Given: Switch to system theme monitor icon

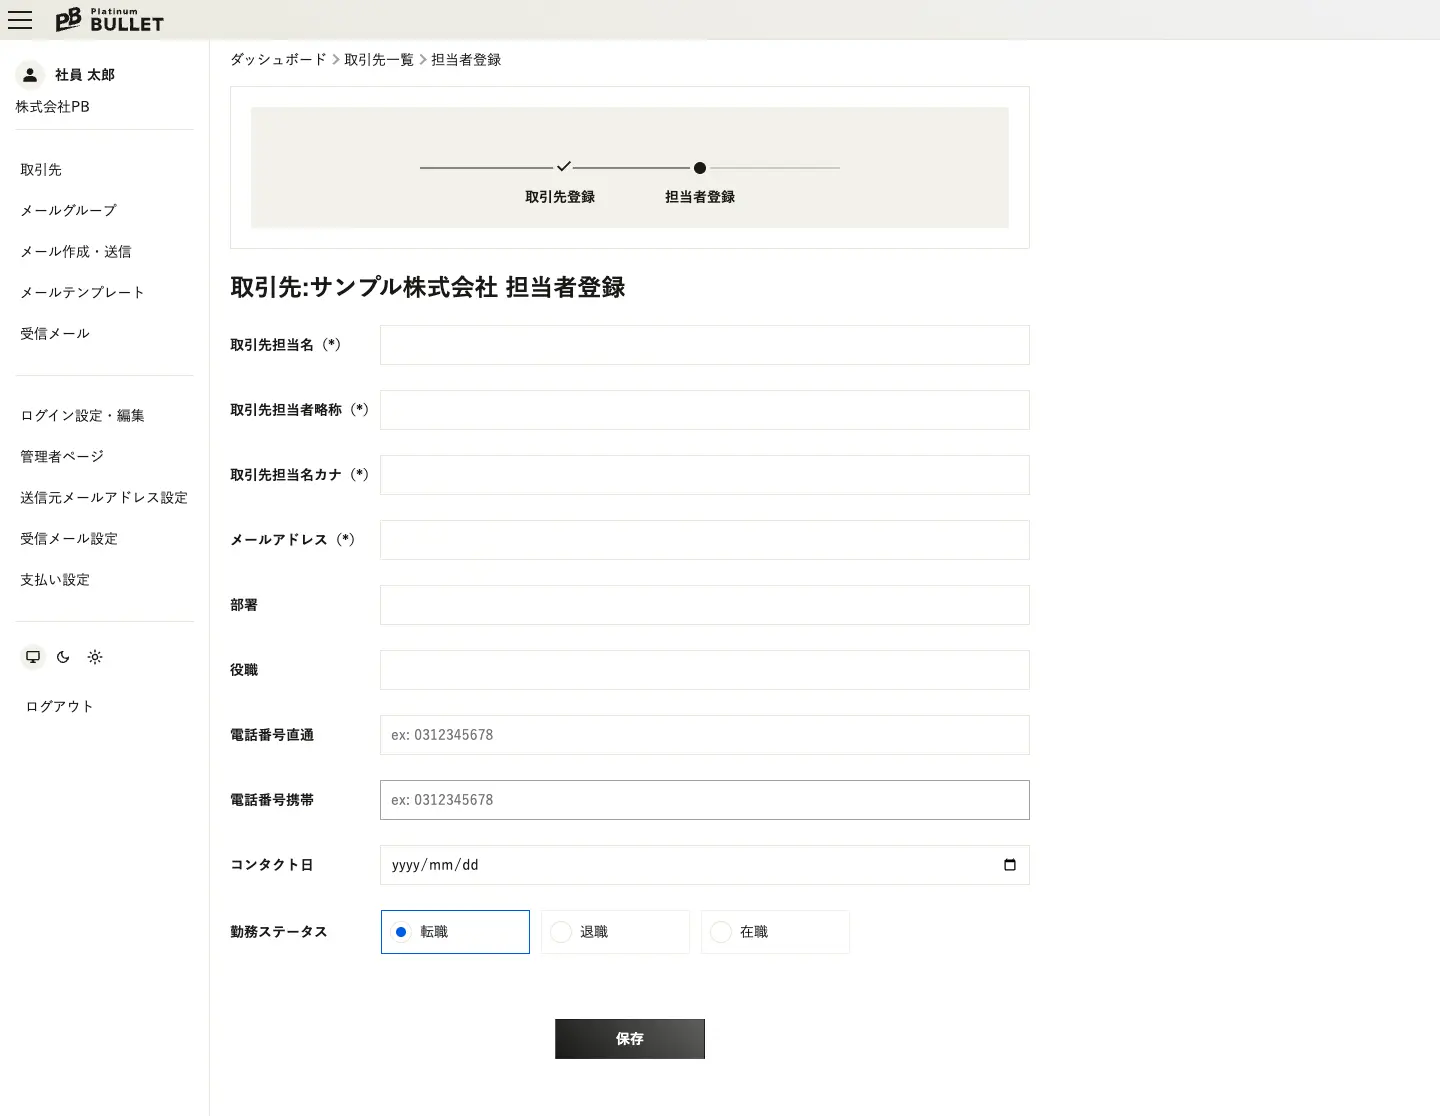Looking at the screenshot, I should click(33, 657).
